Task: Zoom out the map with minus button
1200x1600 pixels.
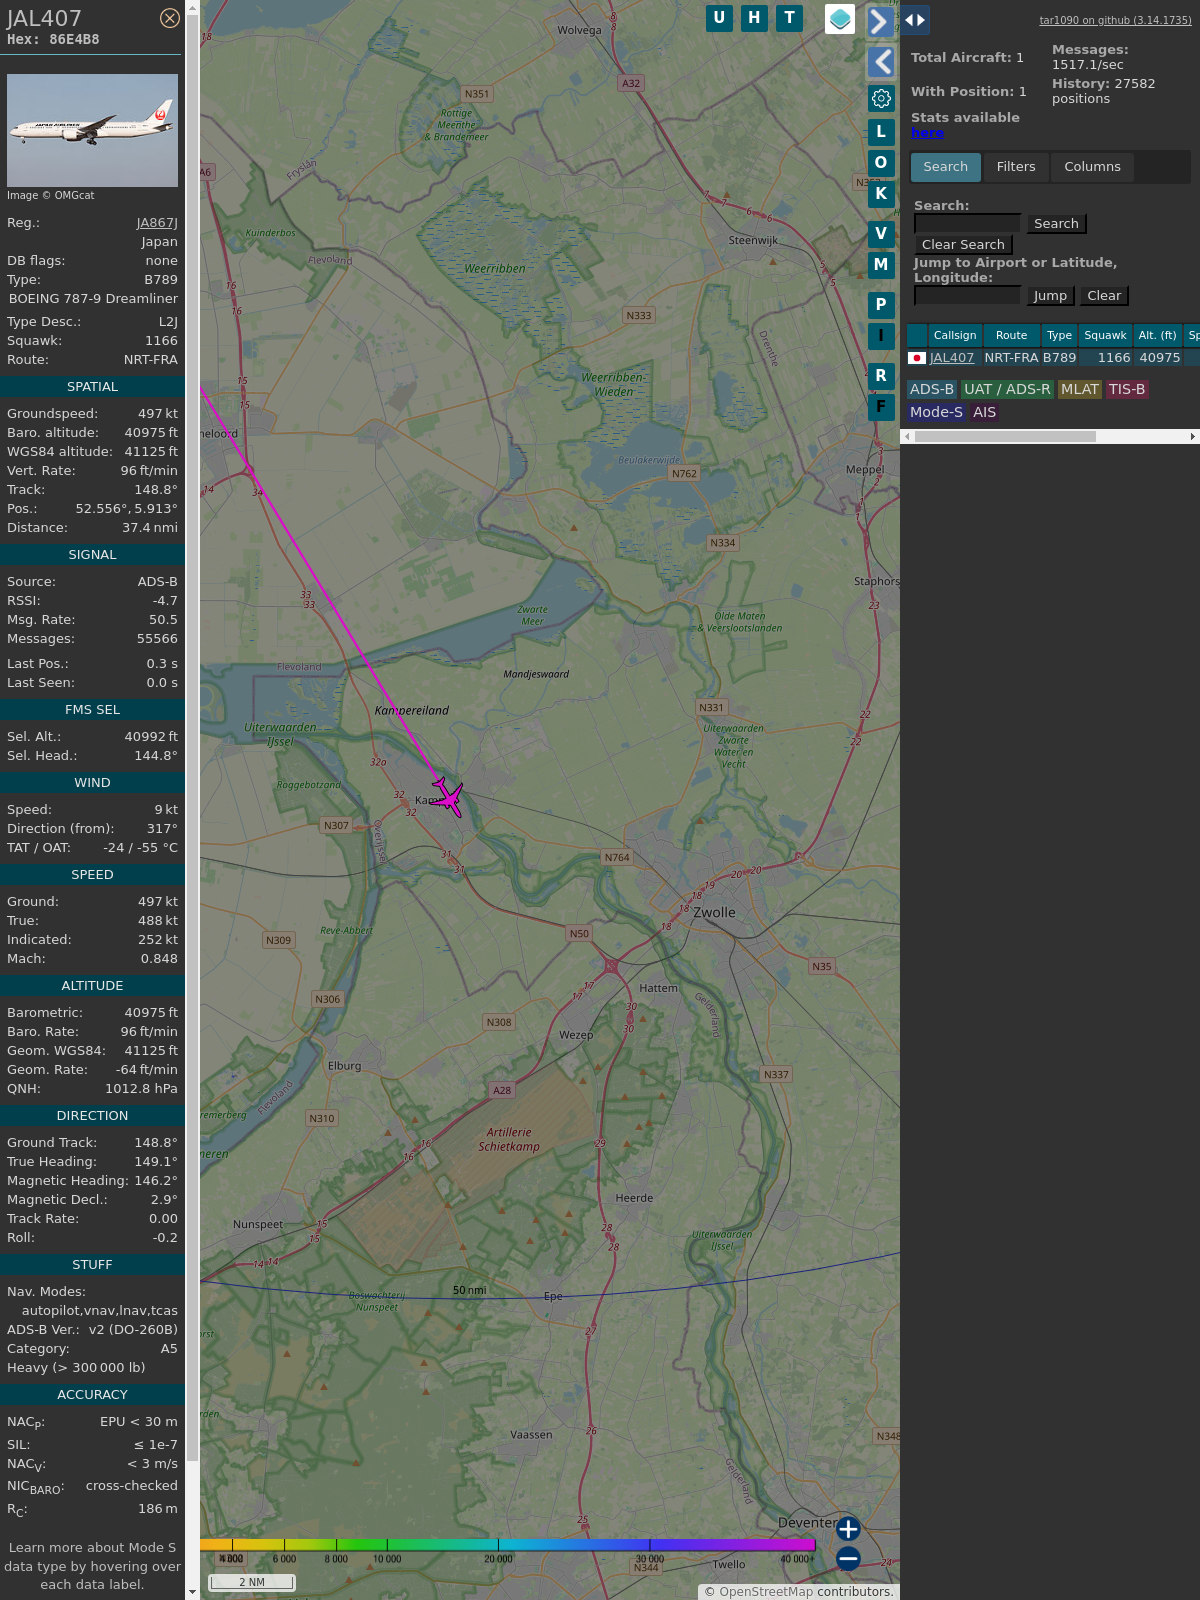Action: 848,1559
